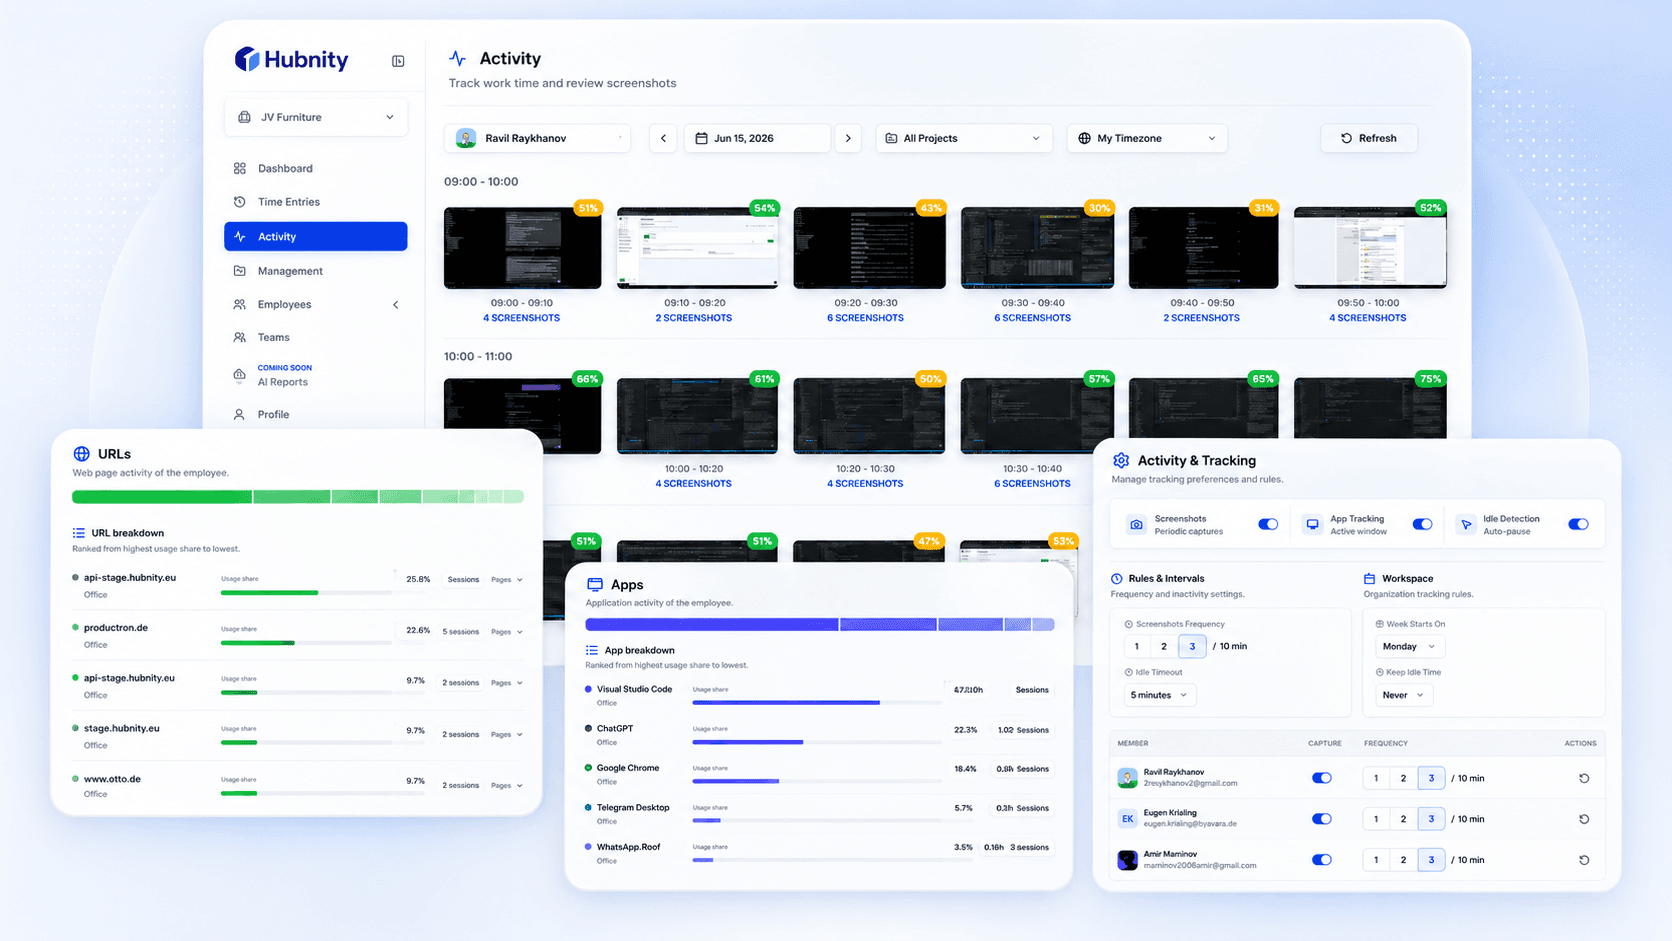This screenshot has height=941, width=1672.
Task: Click calendar icon in Jun 15, 2026 field
Action: click(x=701, y=138)
